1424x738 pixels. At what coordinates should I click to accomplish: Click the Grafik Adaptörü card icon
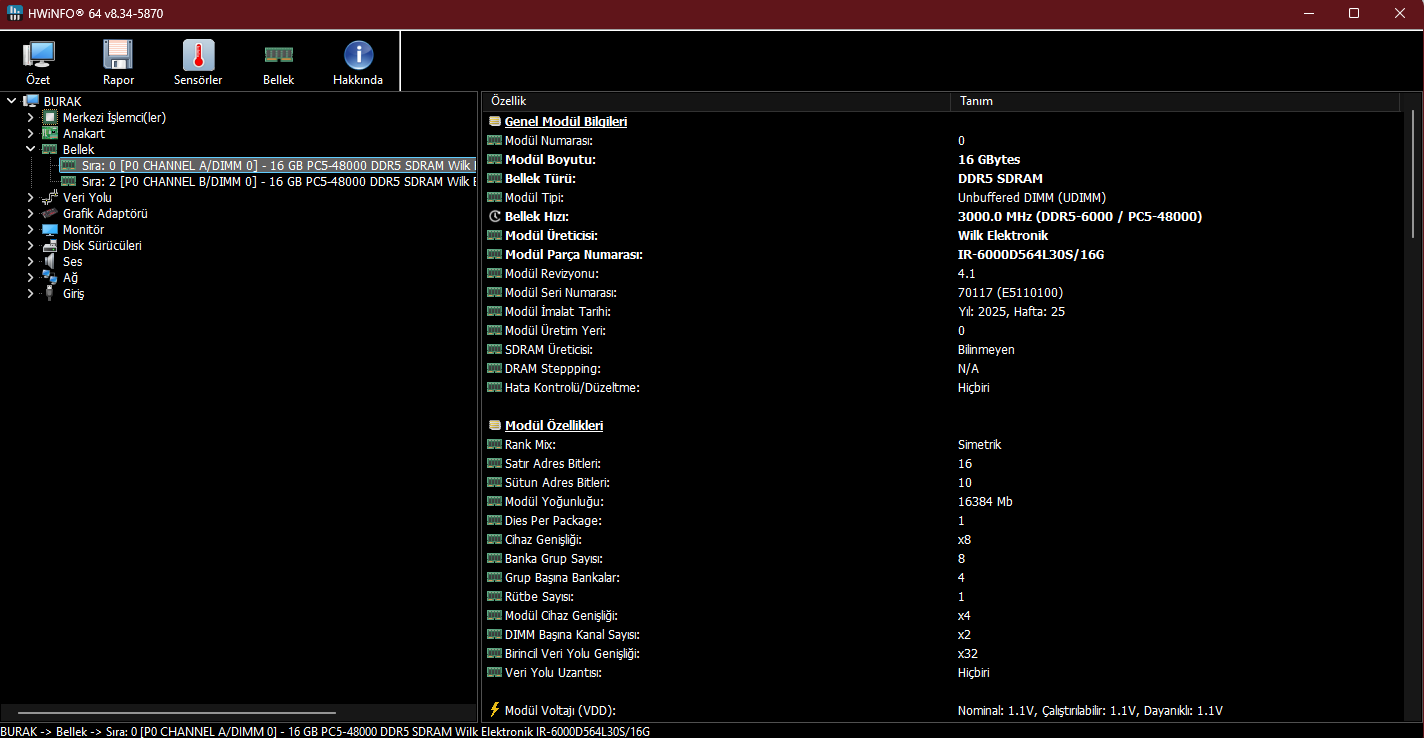50,213
